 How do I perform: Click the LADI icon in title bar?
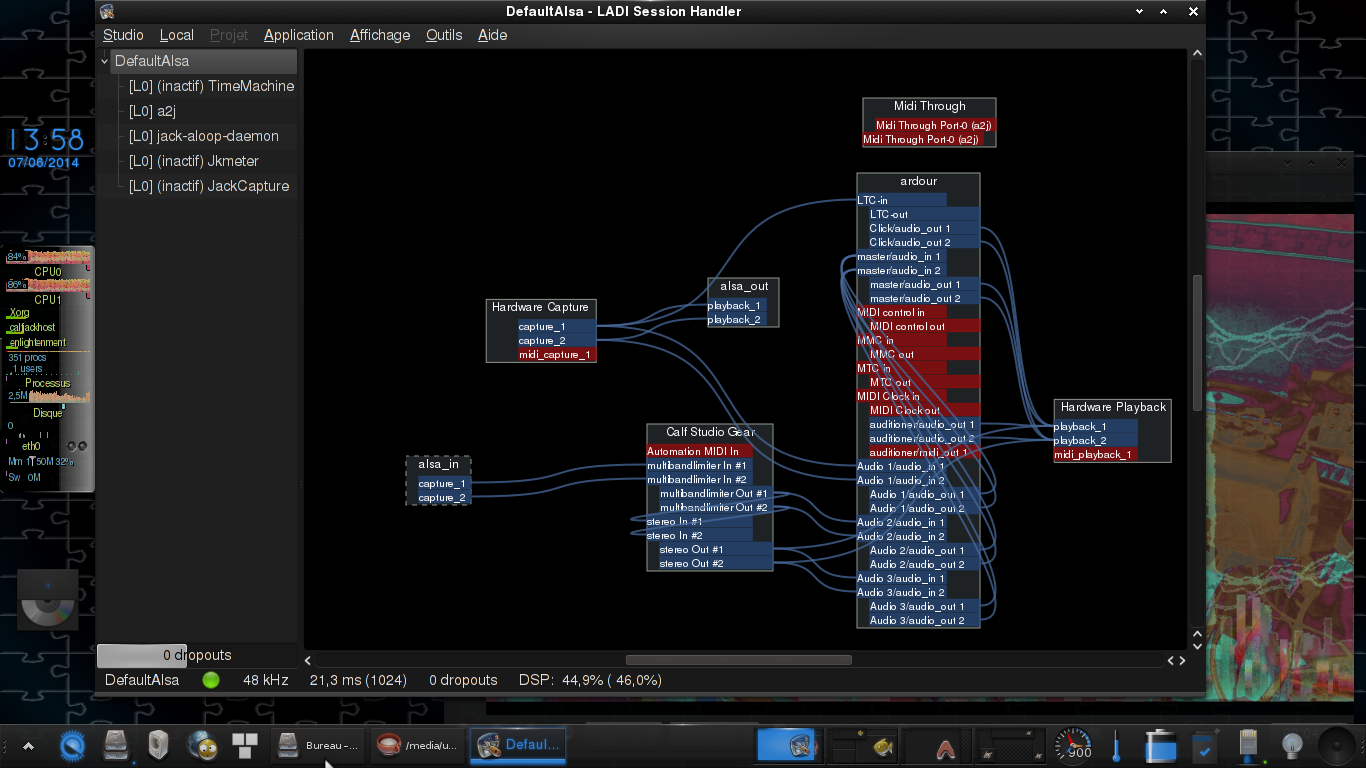pyautogui.click(x=107, y=11)
